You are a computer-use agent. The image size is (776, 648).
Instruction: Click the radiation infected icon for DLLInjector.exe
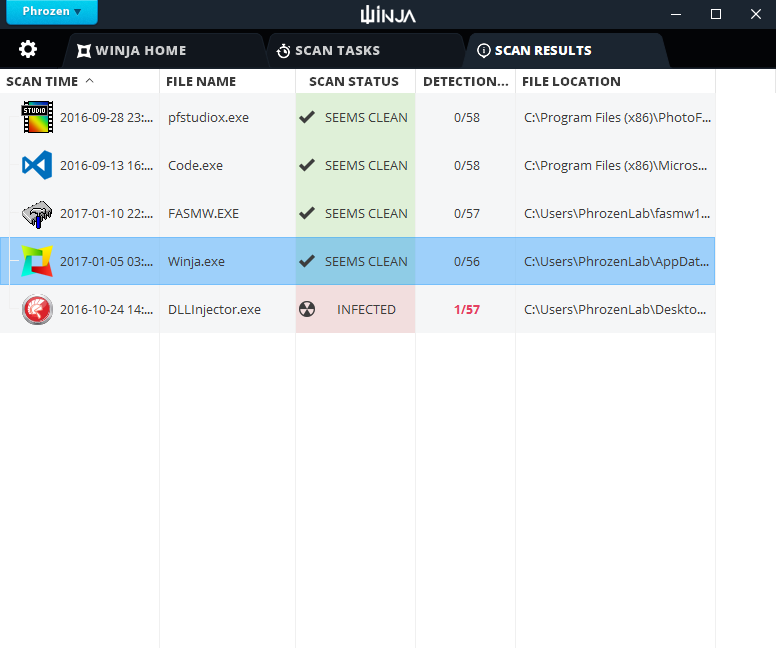[x=307, y=309]
